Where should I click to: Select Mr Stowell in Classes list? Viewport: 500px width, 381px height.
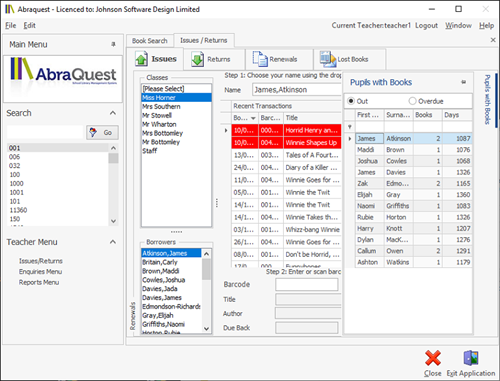[x=176, y=115]
